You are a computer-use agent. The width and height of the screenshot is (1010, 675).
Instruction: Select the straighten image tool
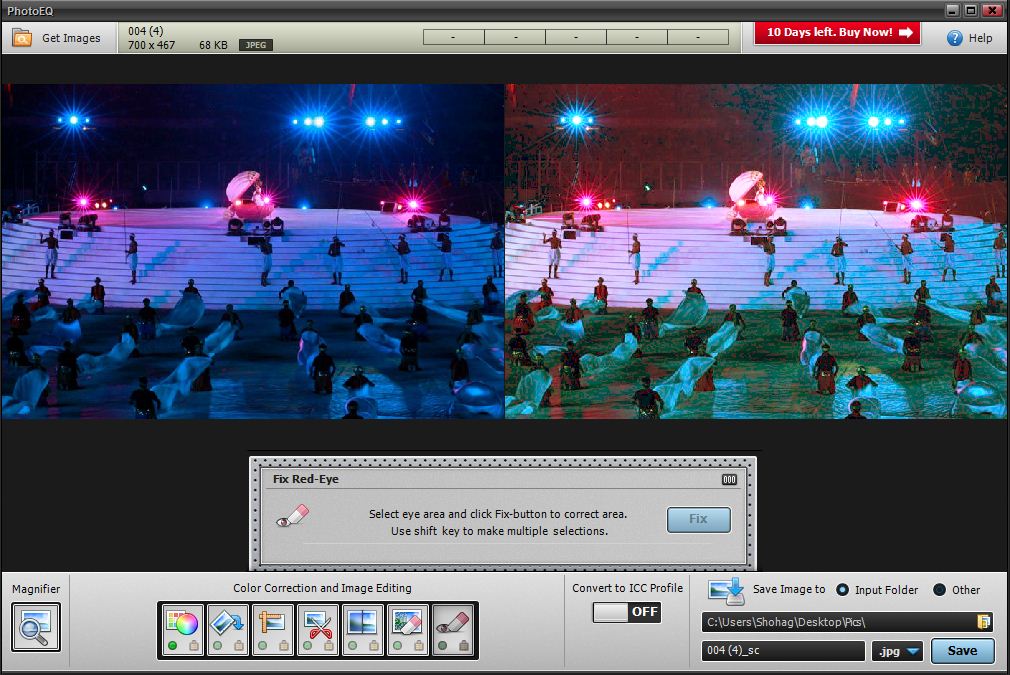272,625
